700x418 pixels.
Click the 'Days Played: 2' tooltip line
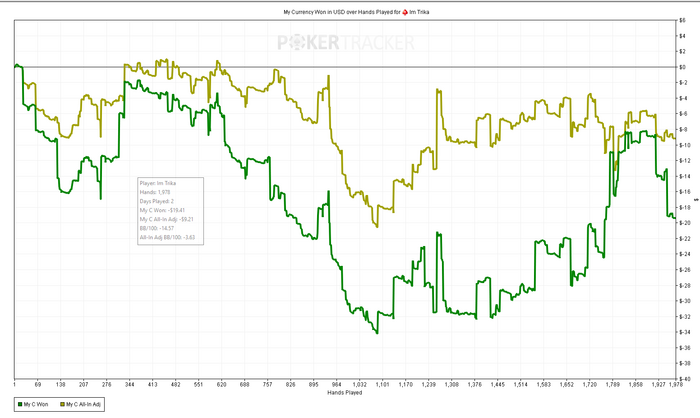coord(157,201)
